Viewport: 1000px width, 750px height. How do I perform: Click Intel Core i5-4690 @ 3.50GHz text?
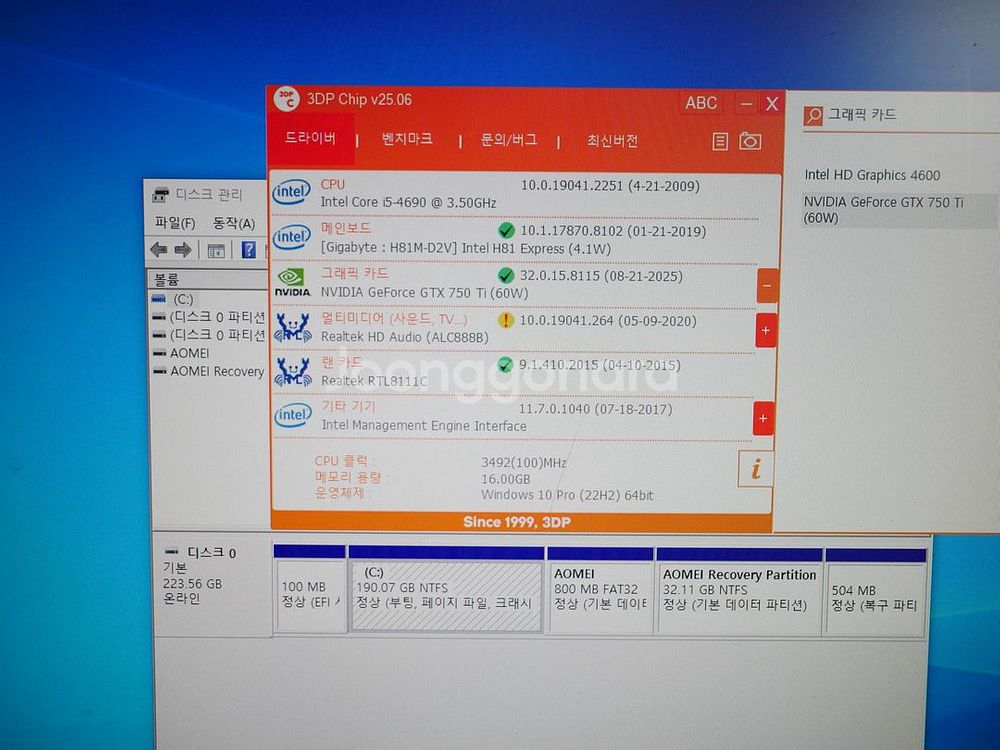[x=408, y=203]
